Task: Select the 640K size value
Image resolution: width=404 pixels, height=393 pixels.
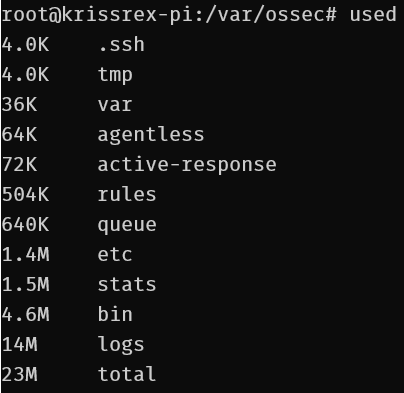Action: point(26,224)
